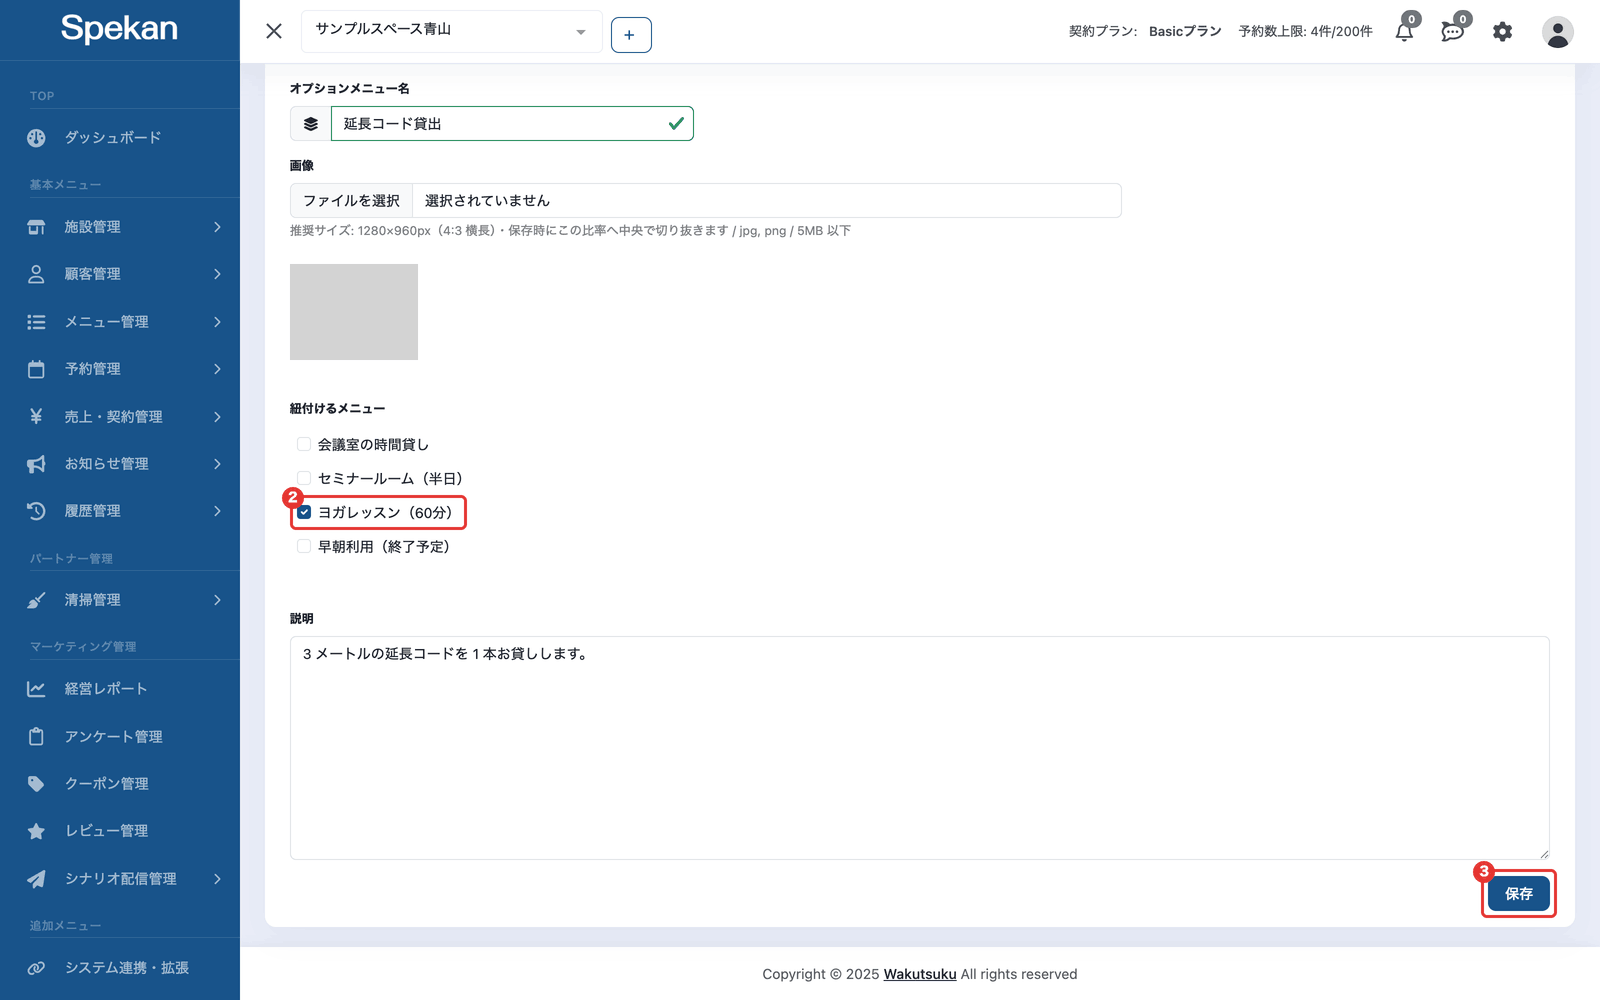Expand 施設管理 submenu chevron
1600x1000 pixels.
[x=217, y=227]
